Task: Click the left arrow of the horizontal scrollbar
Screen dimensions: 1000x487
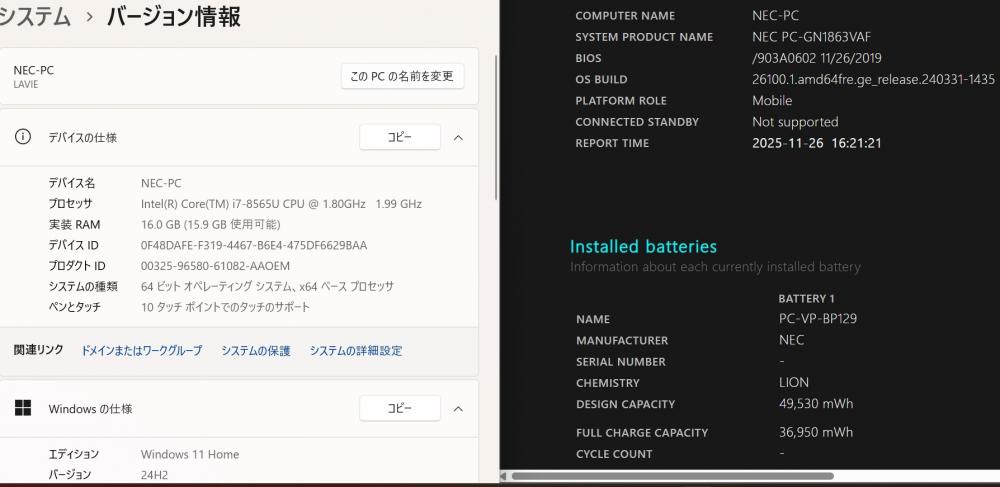Action: pyautogui.click(x=504, y=476)
